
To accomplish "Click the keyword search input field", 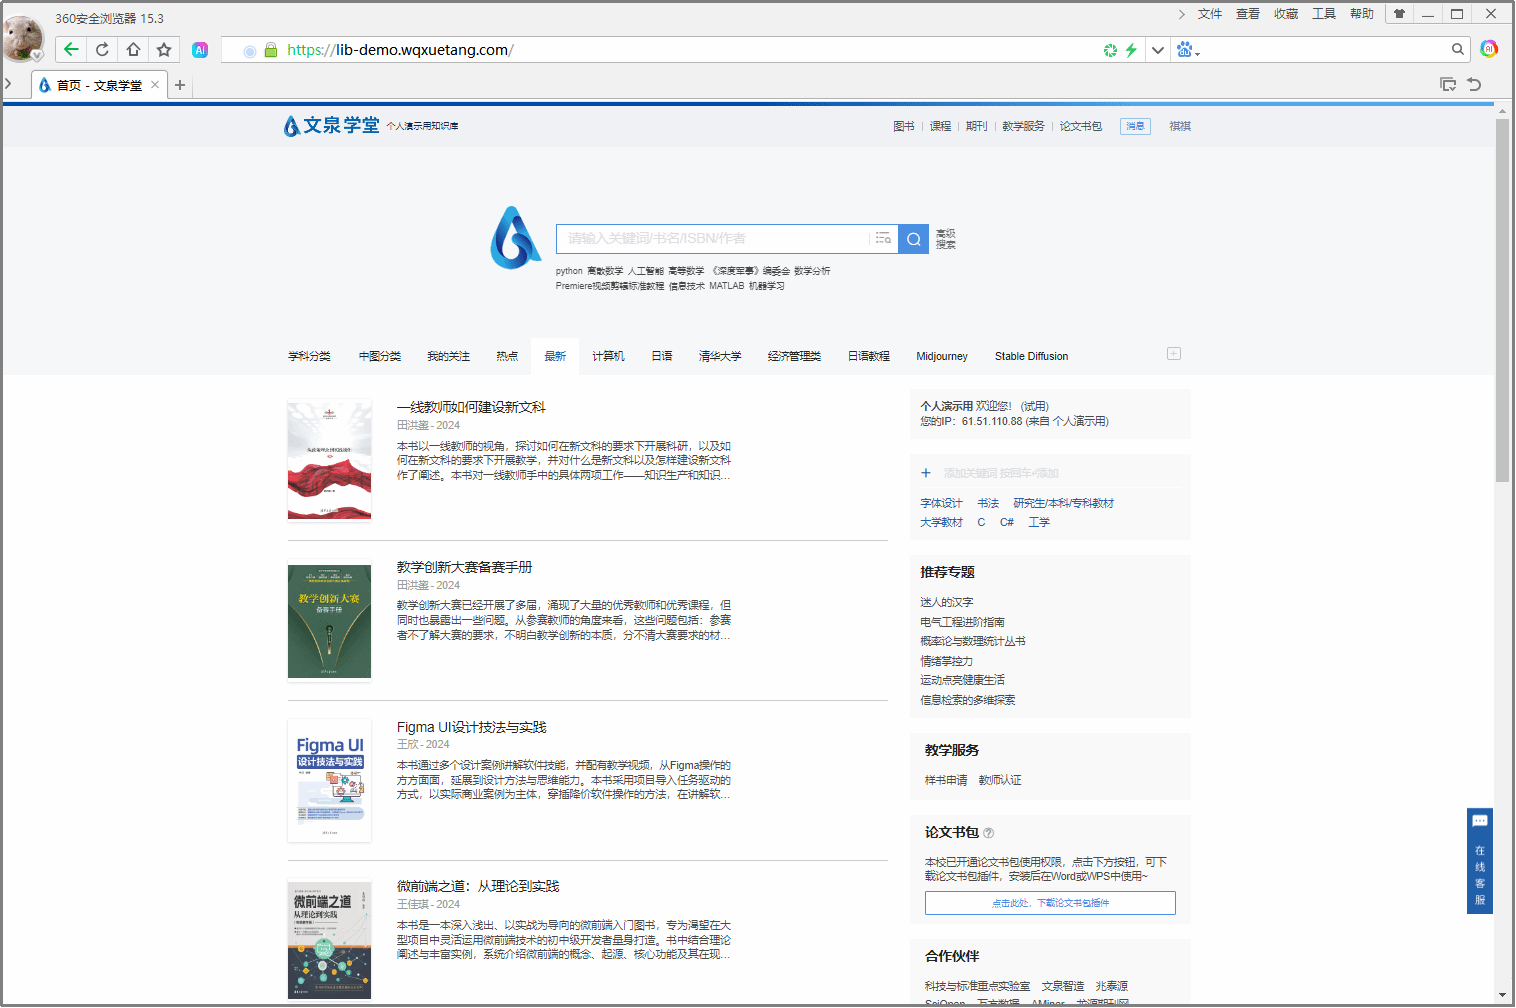I will tap(712, 239).
